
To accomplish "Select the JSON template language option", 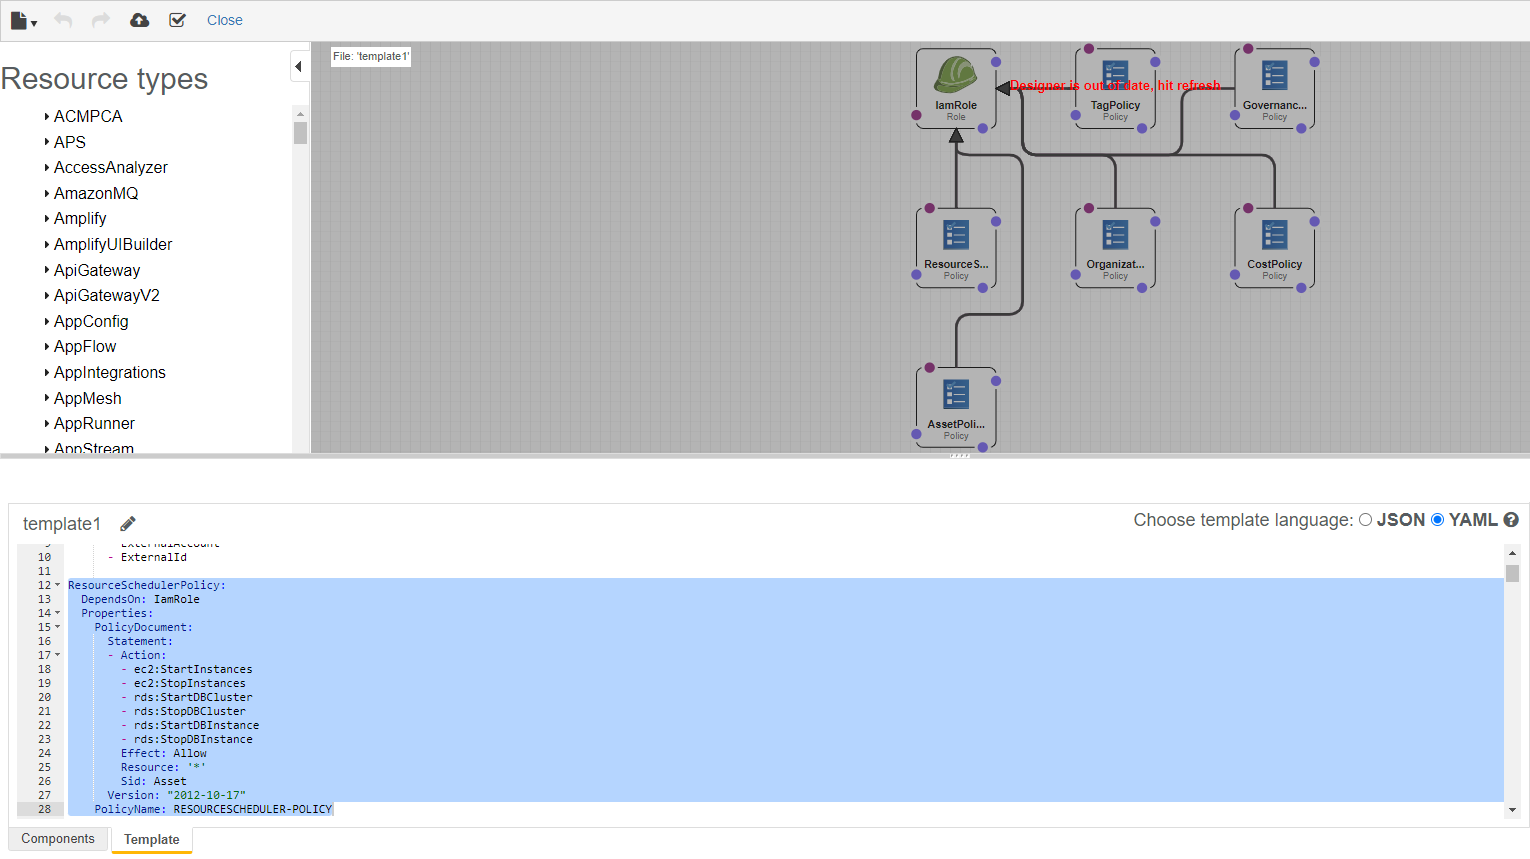I will pyautogui.click(x=1365, y=520).
